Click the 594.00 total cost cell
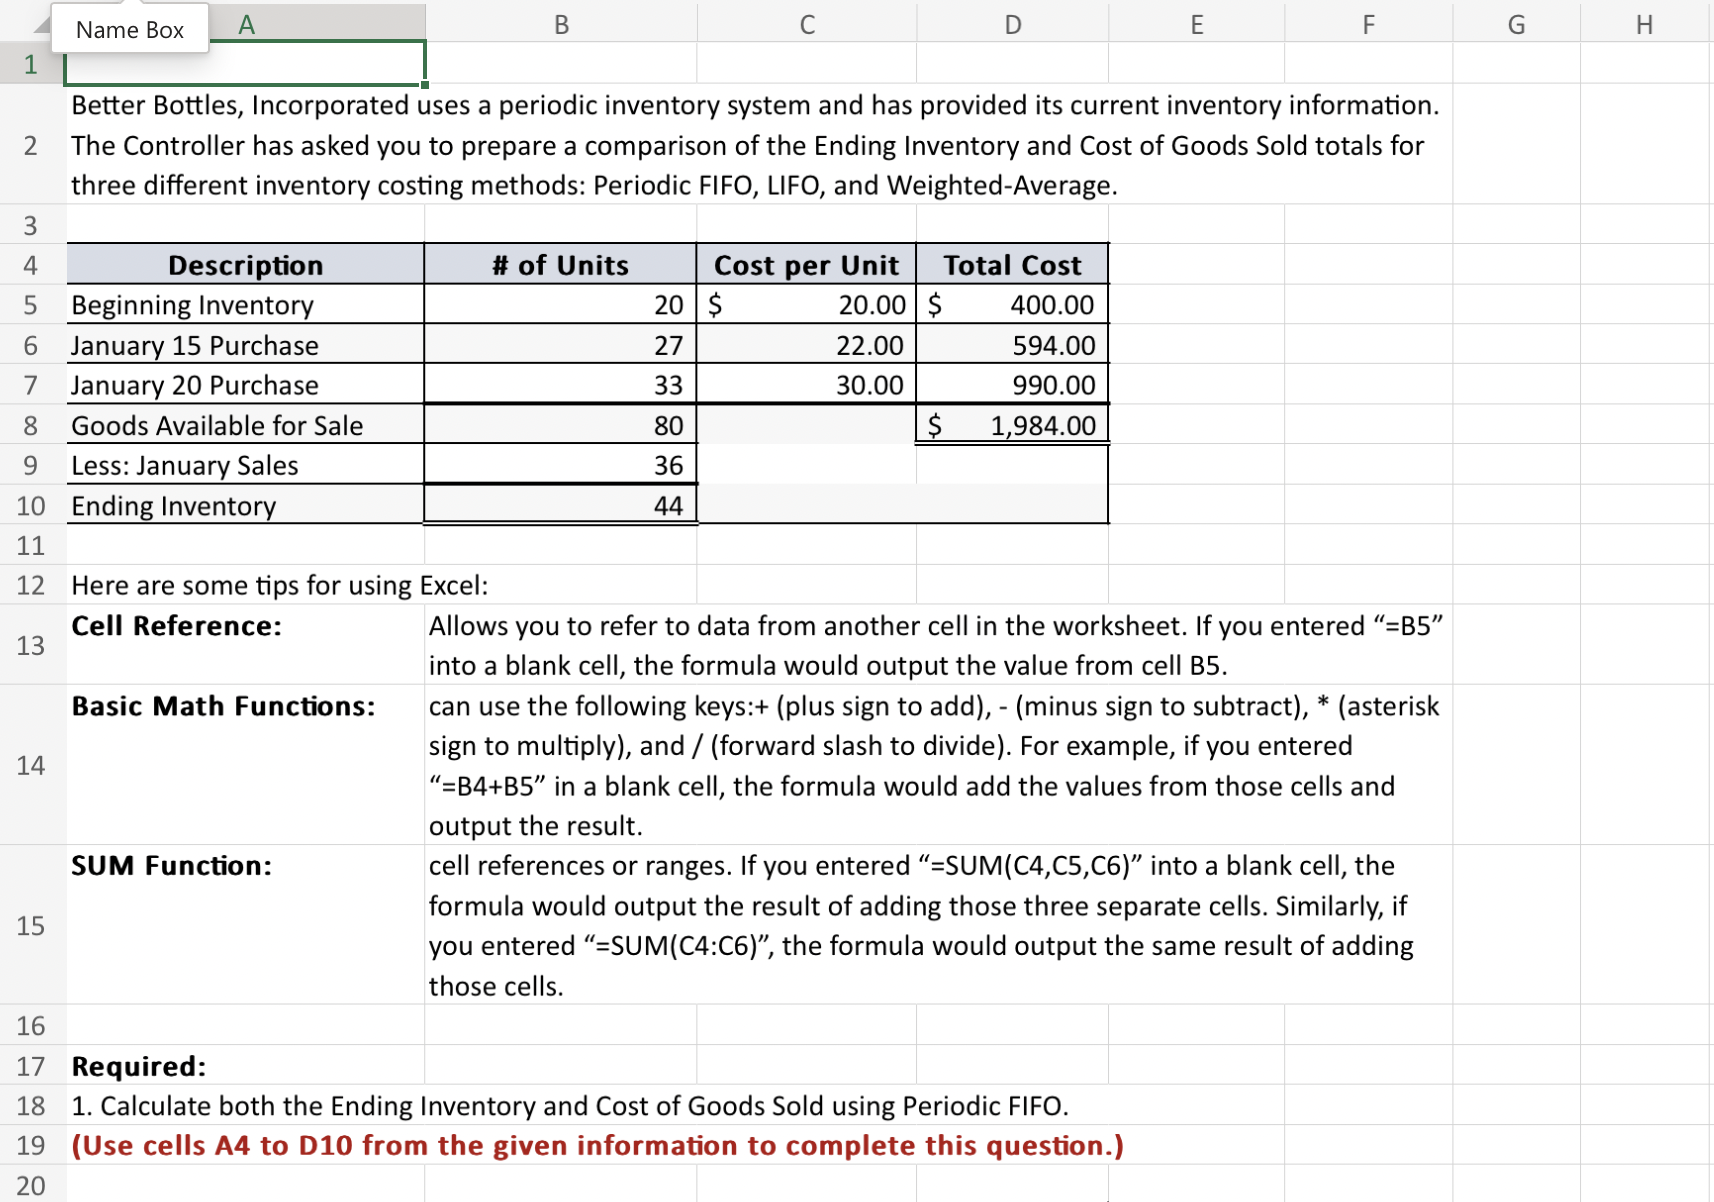The image size is (1714, 1202). (x=1012, y=345)
